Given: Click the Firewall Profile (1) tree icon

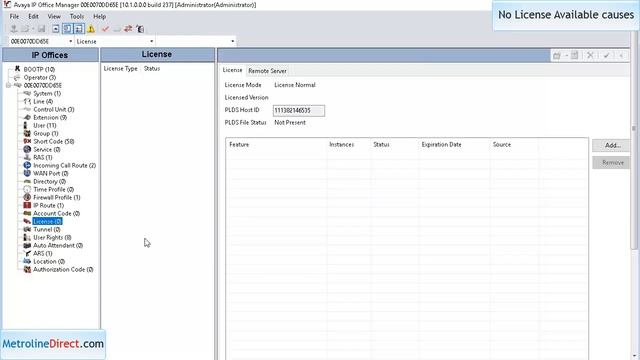Looking at the screenshot, I should click(x=27, y=197).
